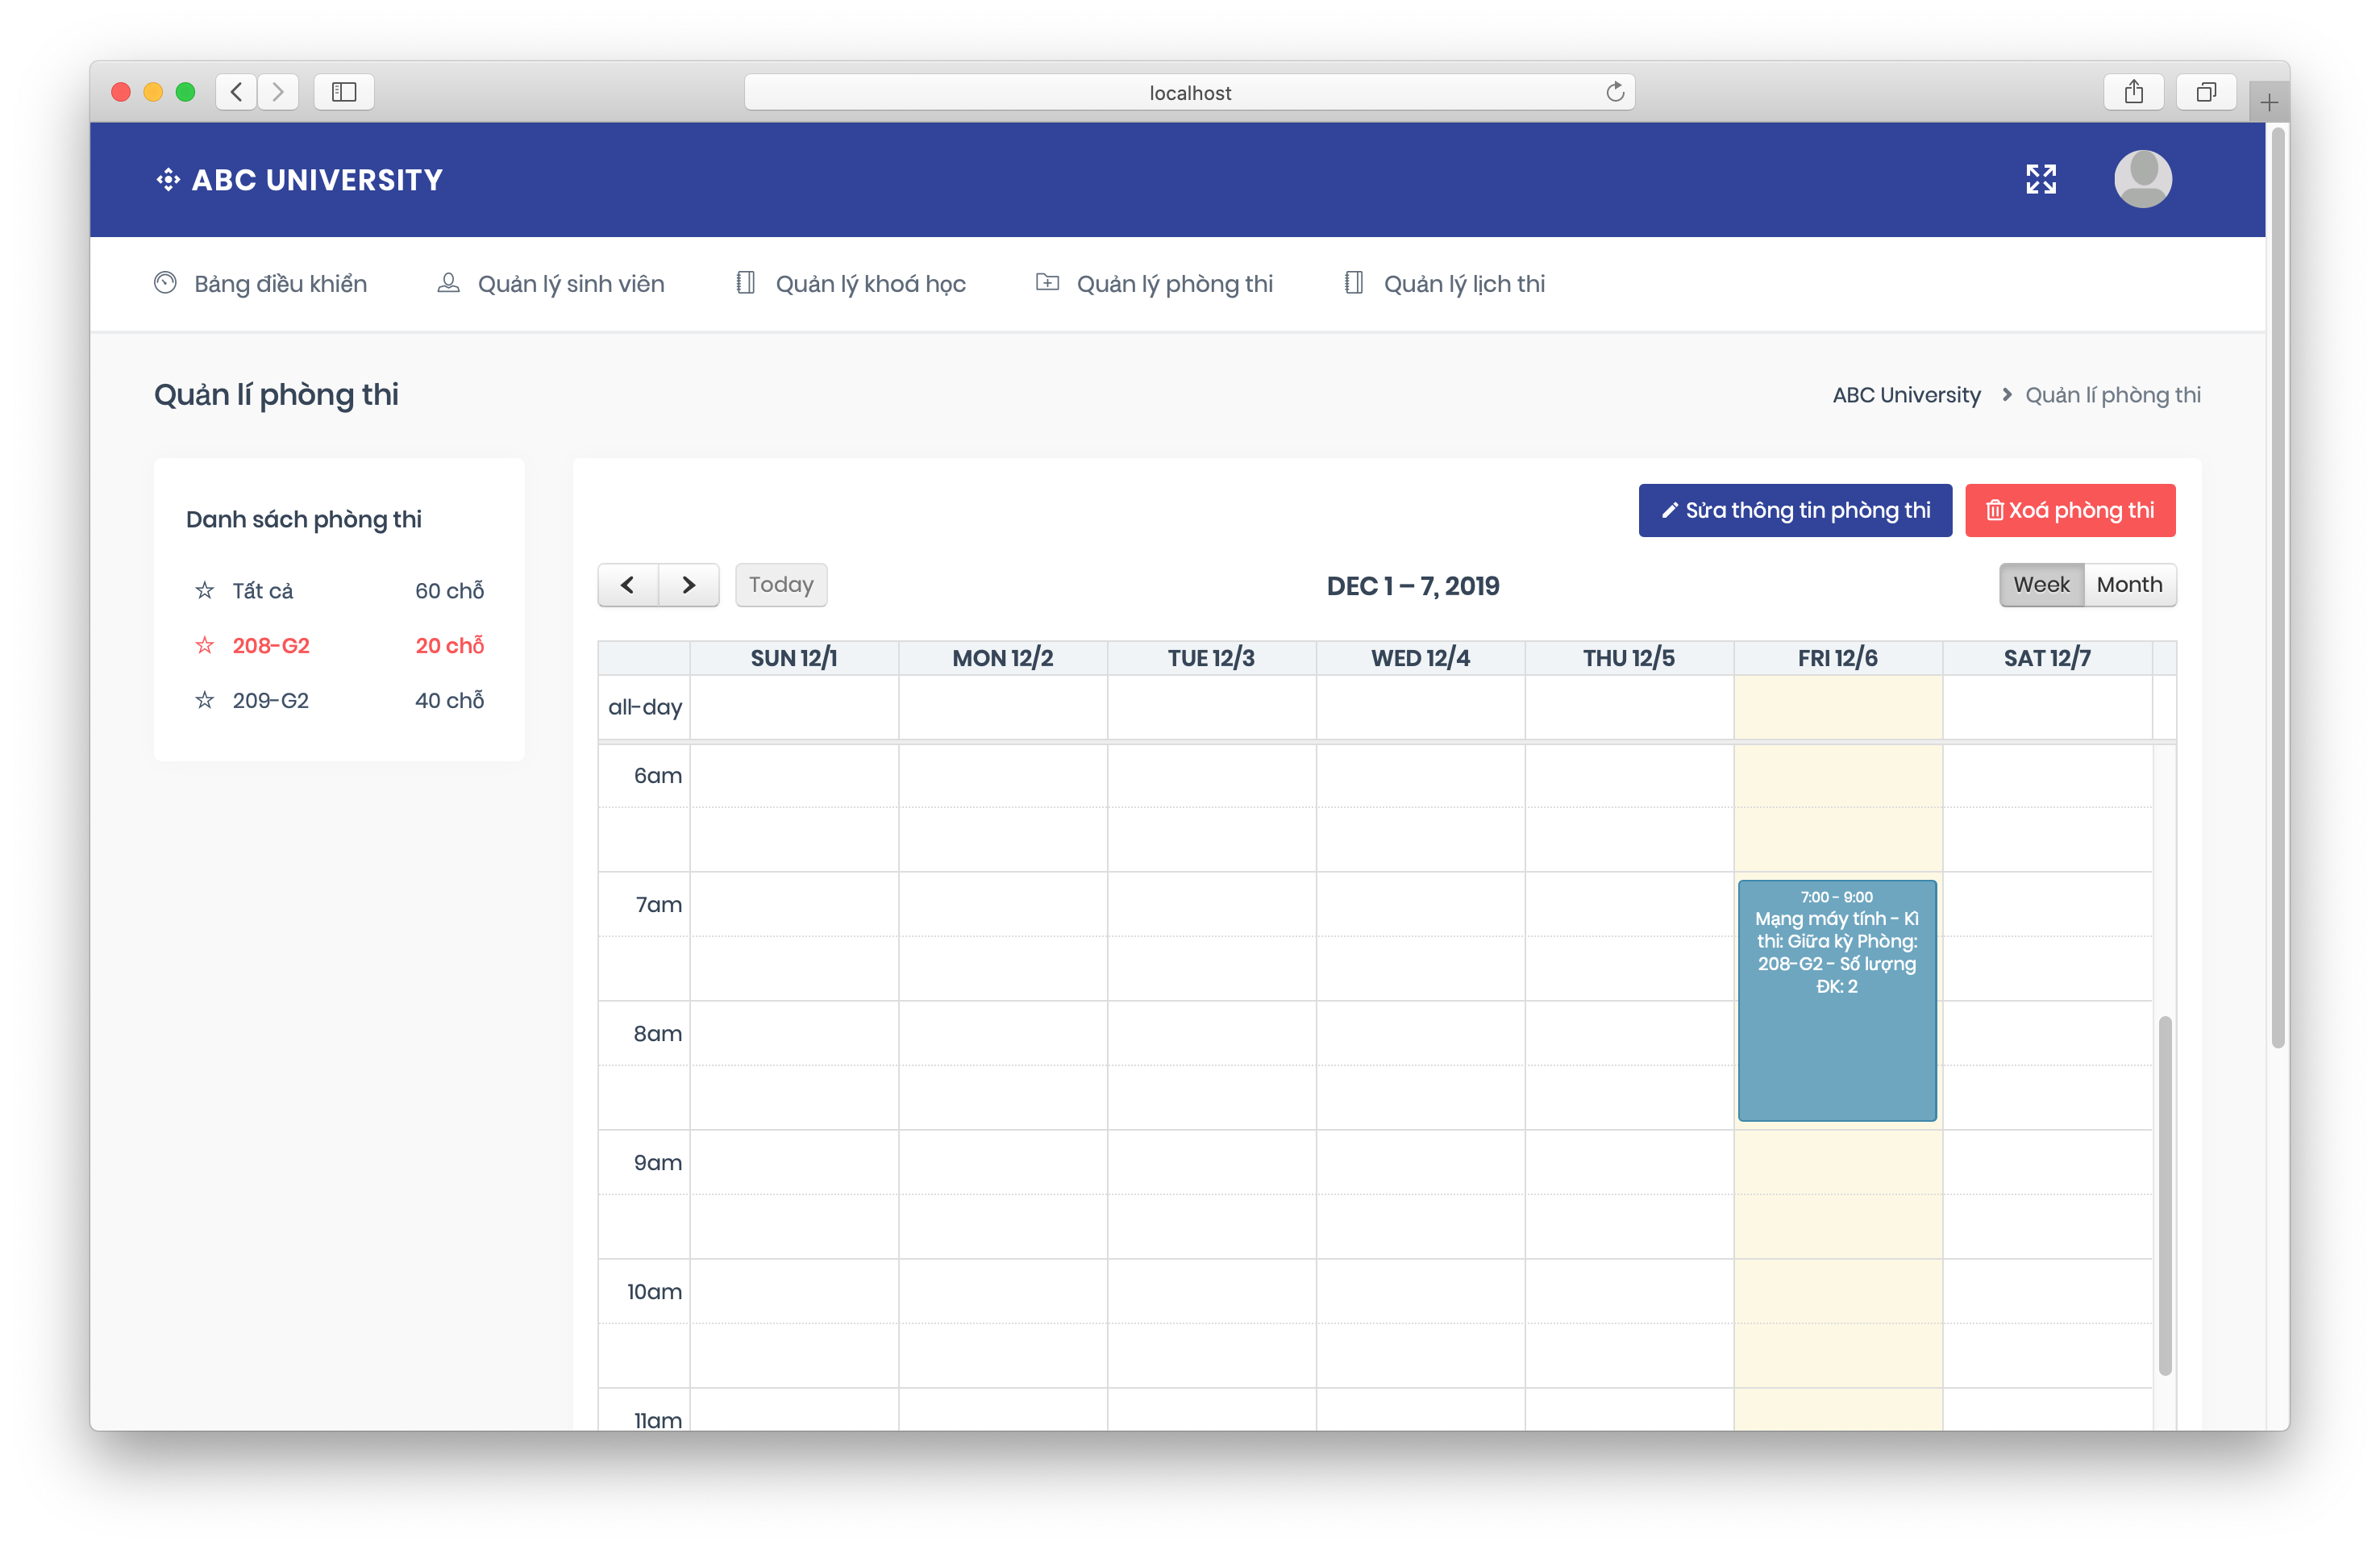The image size is (2380, 1550).
Task: Switch calendar to Month view
Action: [x=2129, y=585]
